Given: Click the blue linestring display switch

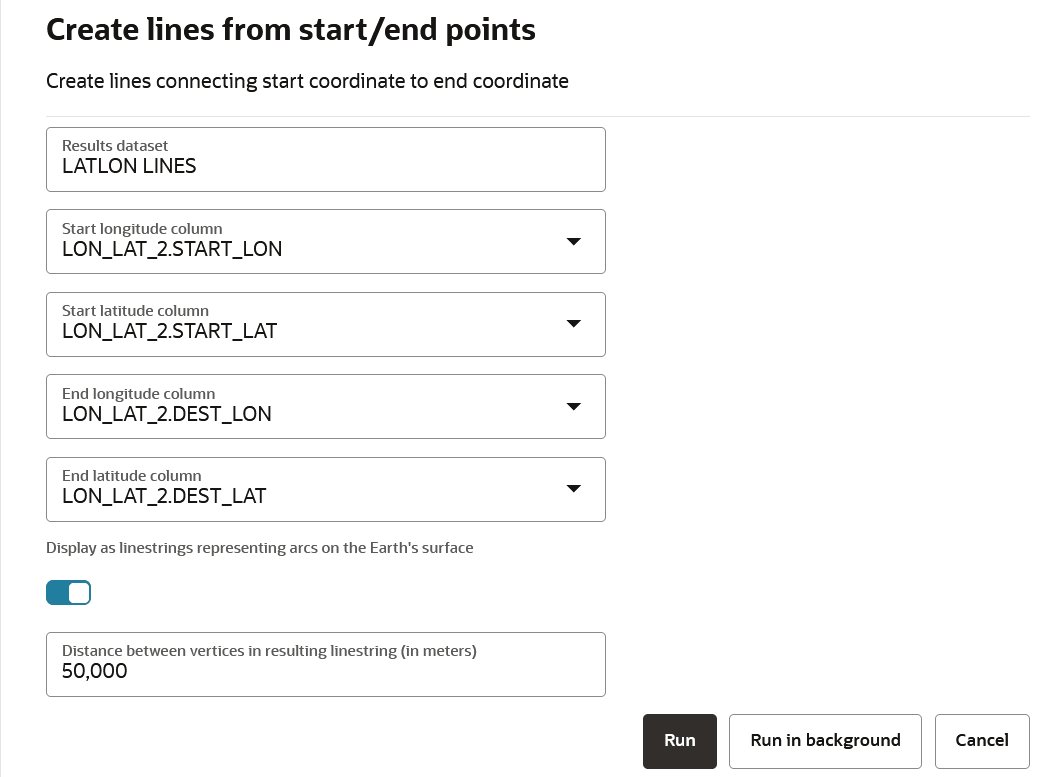Looking at the screenshot, I should click(x=68, y=592).
